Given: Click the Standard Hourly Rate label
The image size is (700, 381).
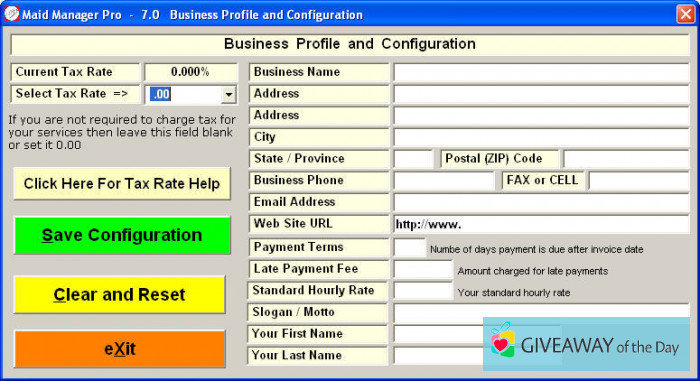Looking at the screenshot, I should pos(317,290).
